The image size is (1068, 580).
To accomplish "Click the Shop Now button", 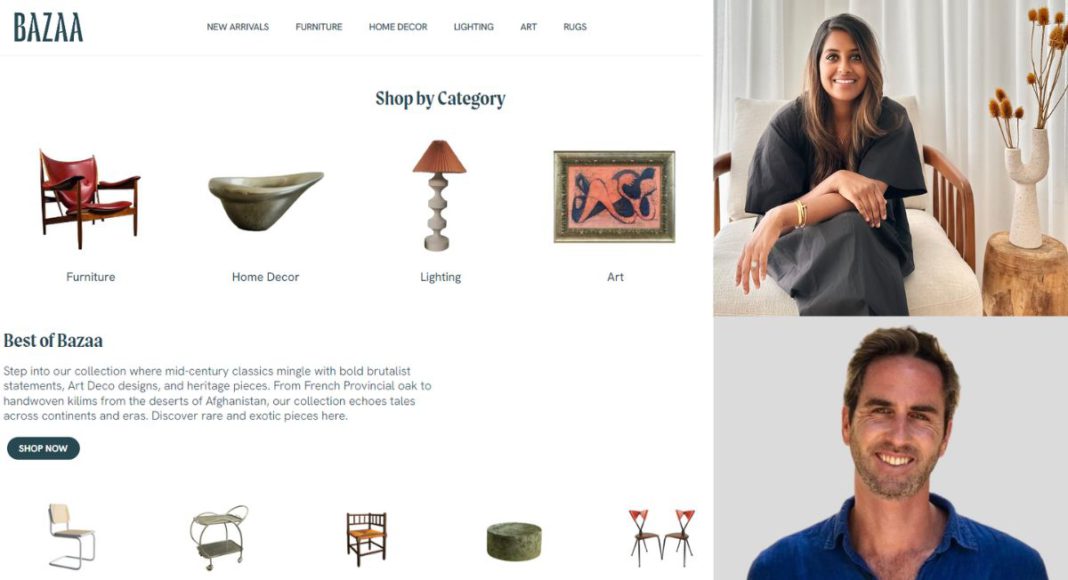I will [x=44, y=449].
